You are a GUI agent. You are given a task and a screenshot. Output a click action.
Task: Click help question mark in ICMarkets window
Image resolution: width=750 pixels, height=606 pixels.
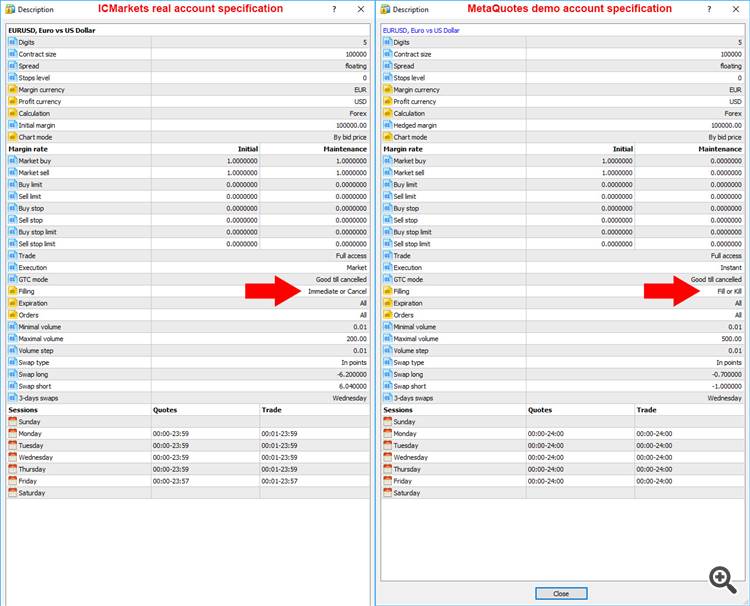click(334, 9)
